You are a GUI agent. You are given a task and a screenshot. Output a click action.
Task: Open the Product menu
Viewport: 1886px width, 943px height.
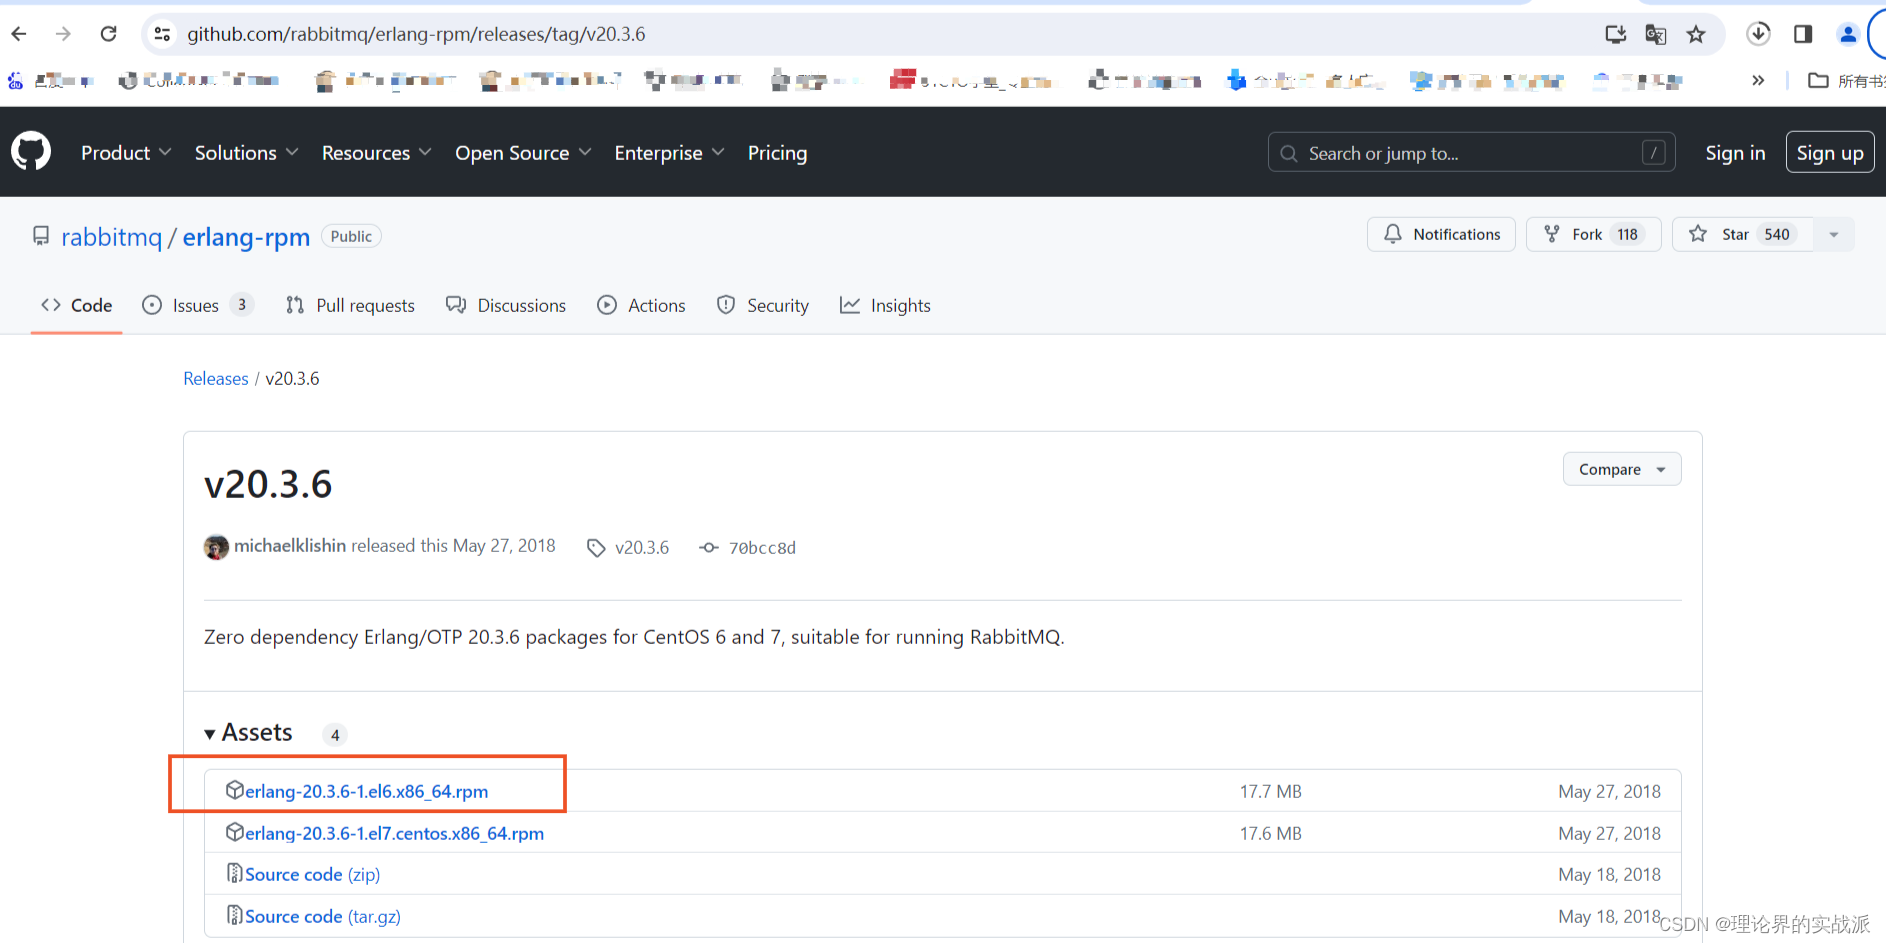click(x=126, y=153)
